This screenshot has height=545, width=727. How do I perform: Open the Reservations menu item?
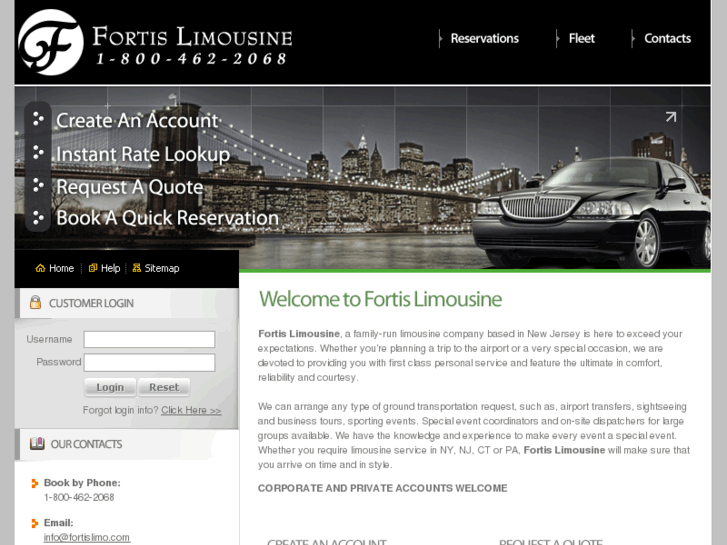485,38
